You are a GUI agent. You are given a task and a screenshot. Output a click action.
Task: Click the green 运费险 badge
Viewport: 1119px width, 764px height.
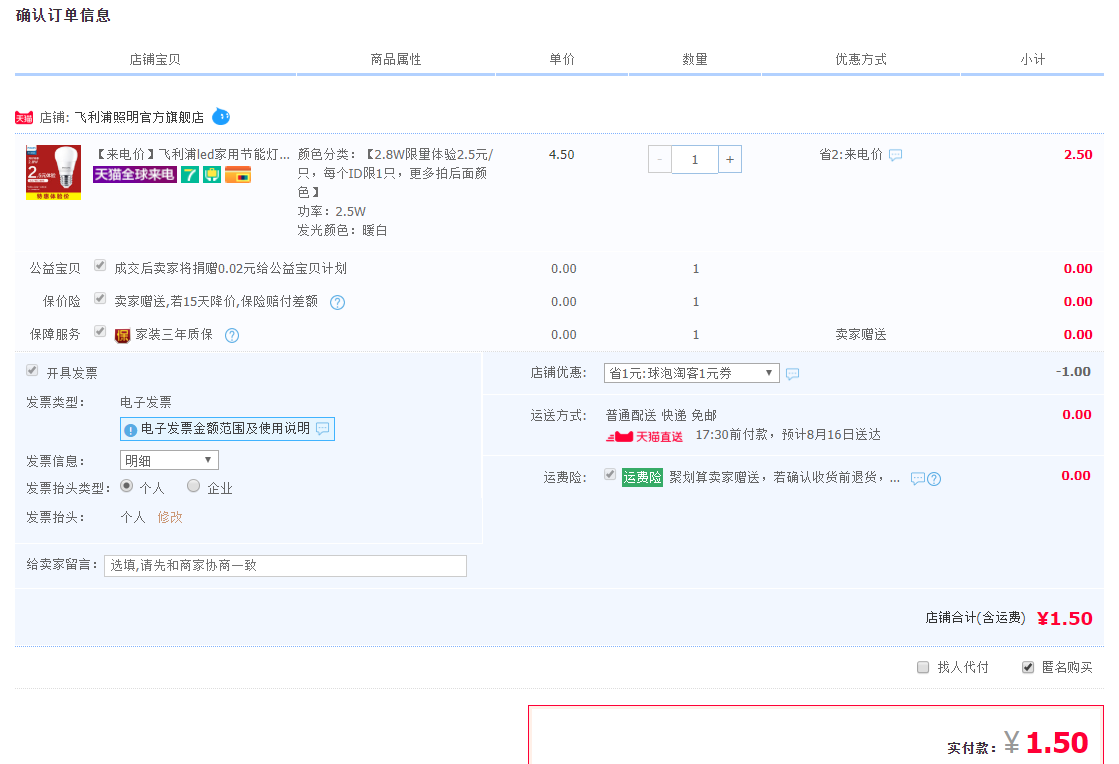(x=642, y=477)
